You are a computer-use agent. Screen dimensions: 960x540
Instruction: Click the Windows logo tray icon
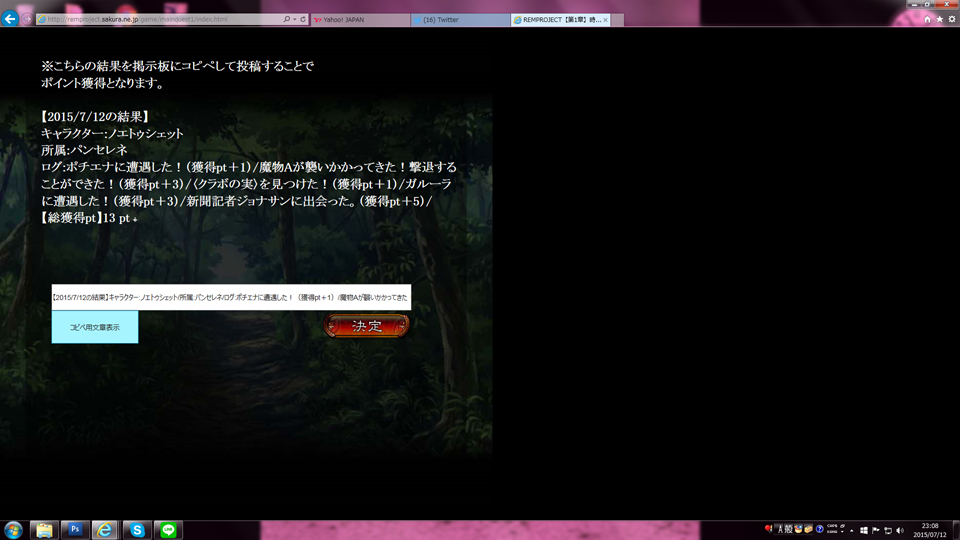(x=864, y=530)
